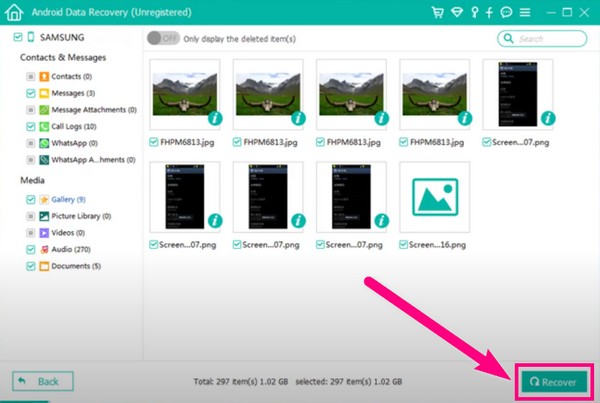
Task: Open the shopping cart purchase icon
Action: 438,12
